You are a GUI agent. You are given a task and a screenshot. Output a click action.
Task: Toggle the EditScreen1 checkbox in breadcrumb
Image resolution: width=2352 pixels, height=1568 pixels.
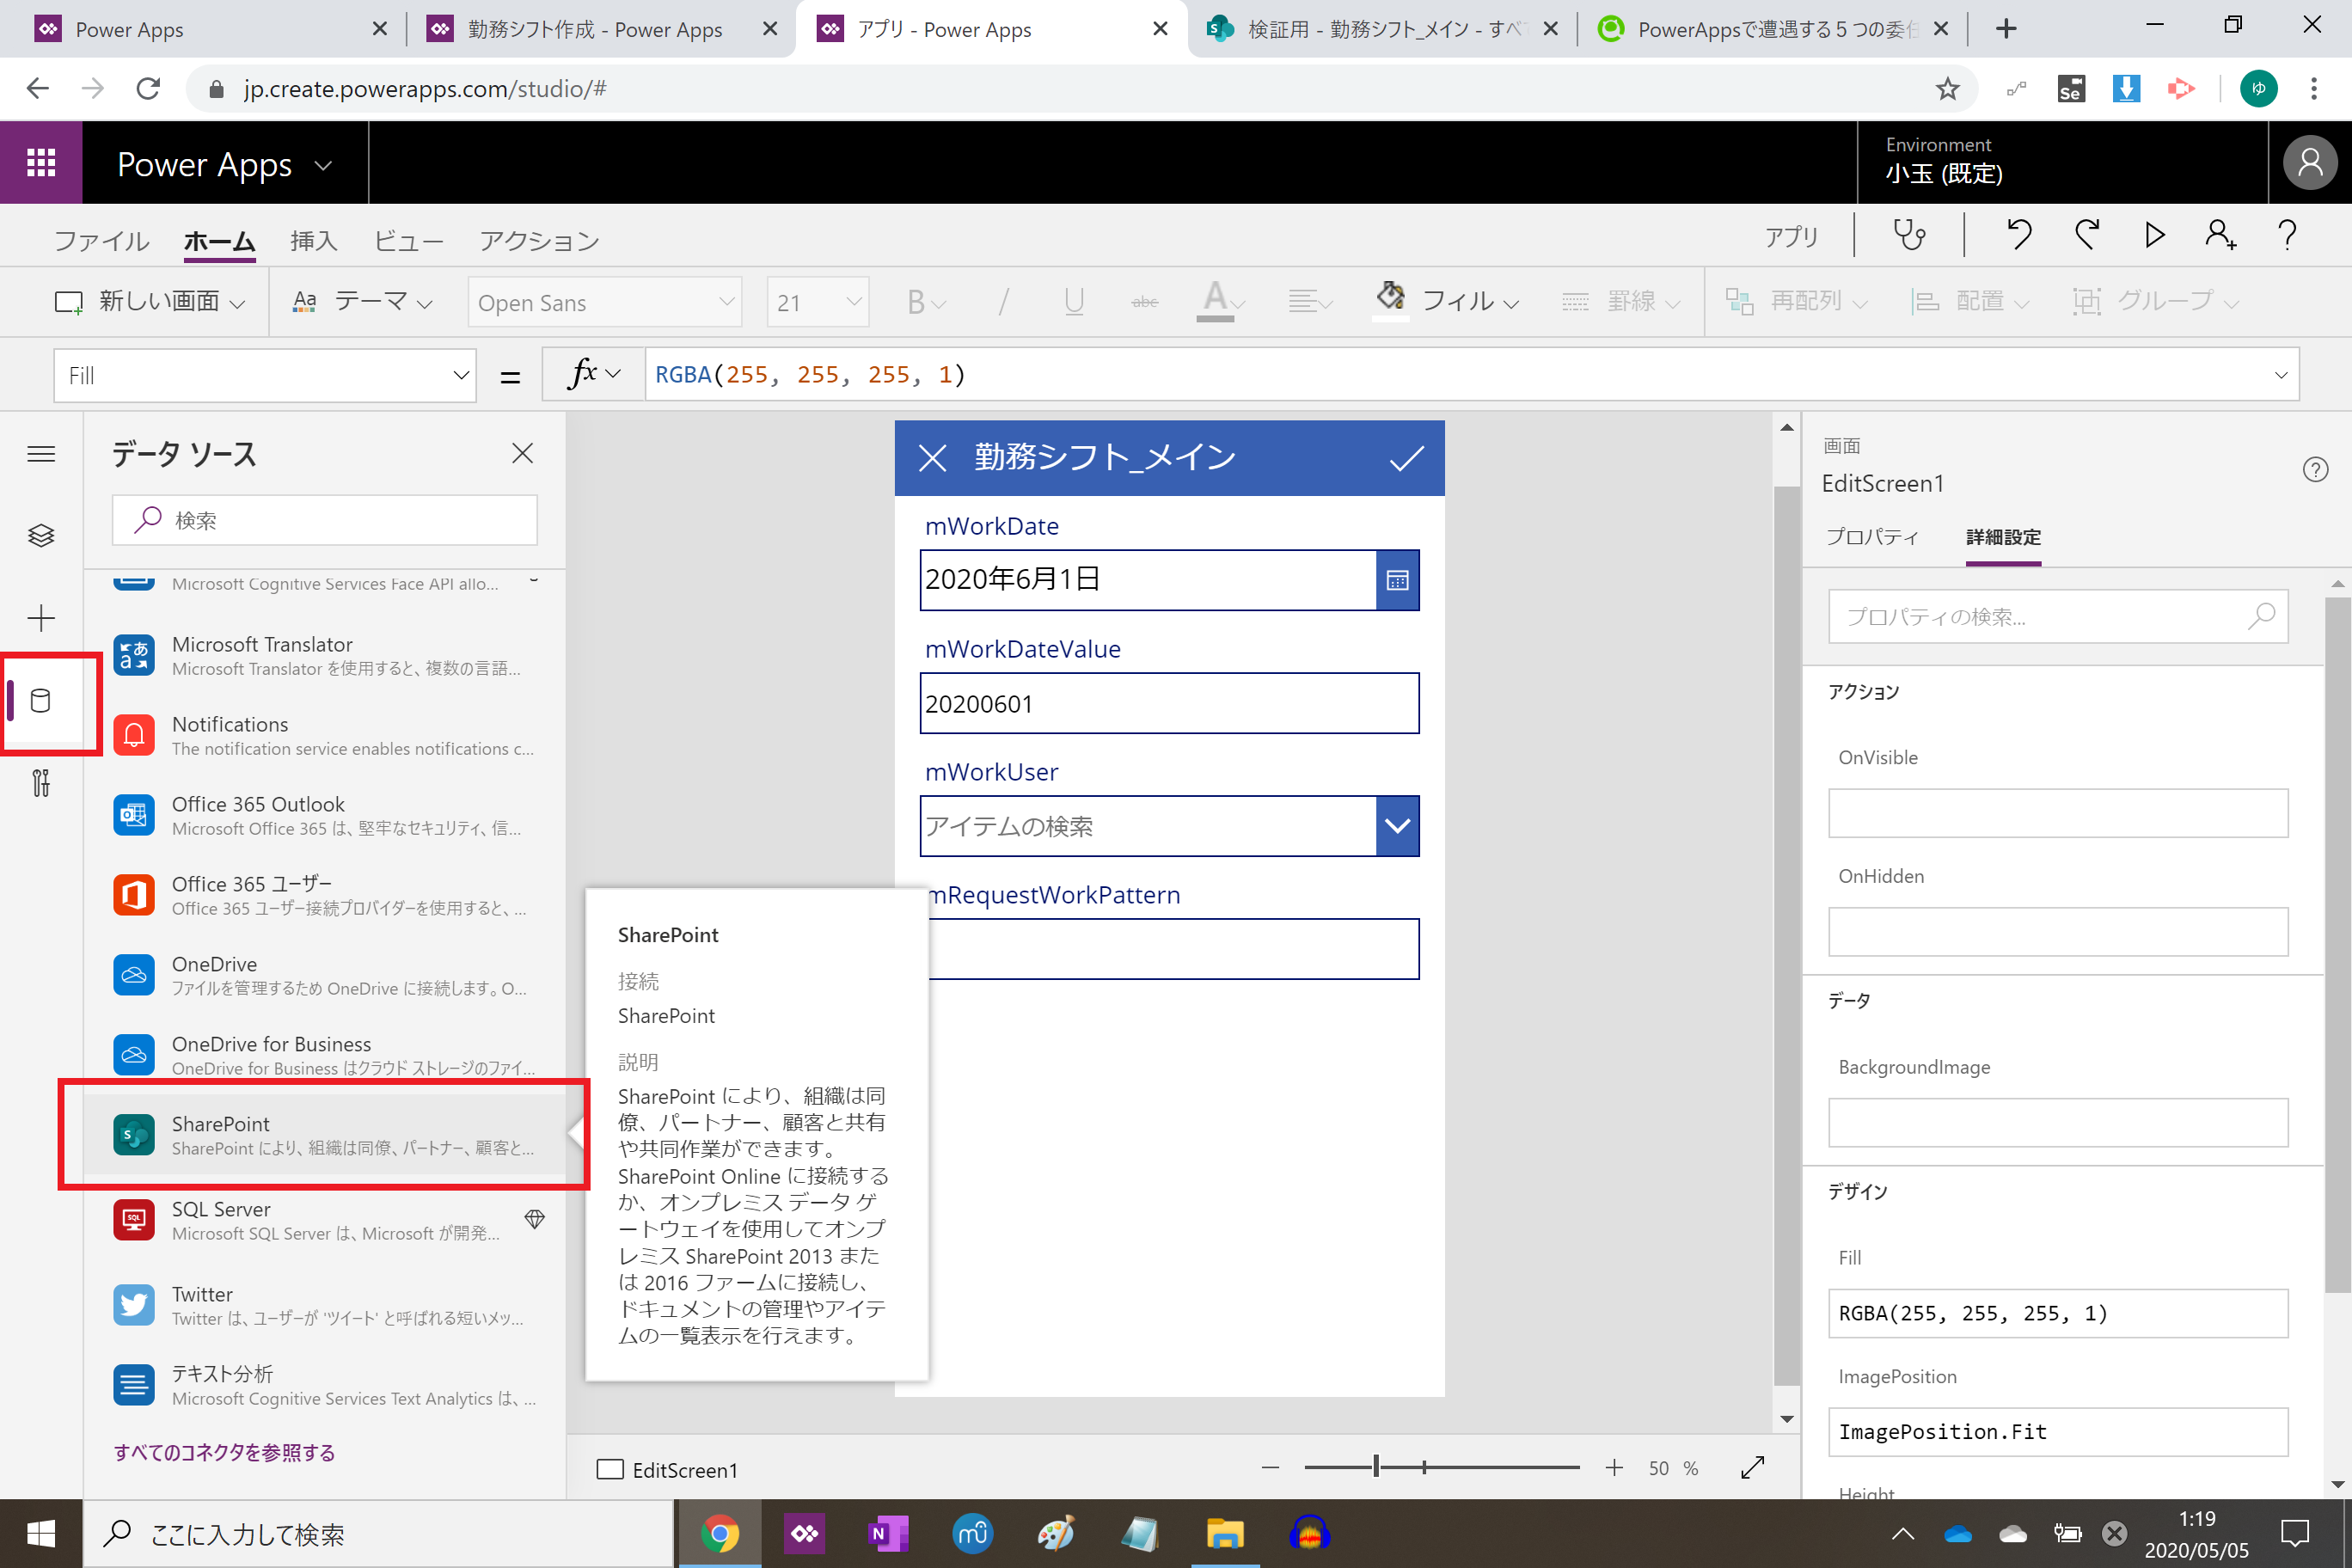(x=609, y=1468)
